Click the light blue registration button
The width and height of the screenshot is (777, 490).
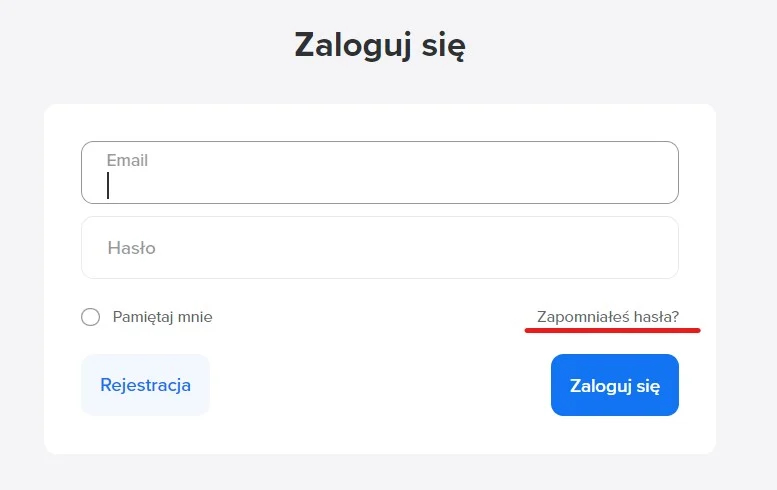(x=145, y=385)
